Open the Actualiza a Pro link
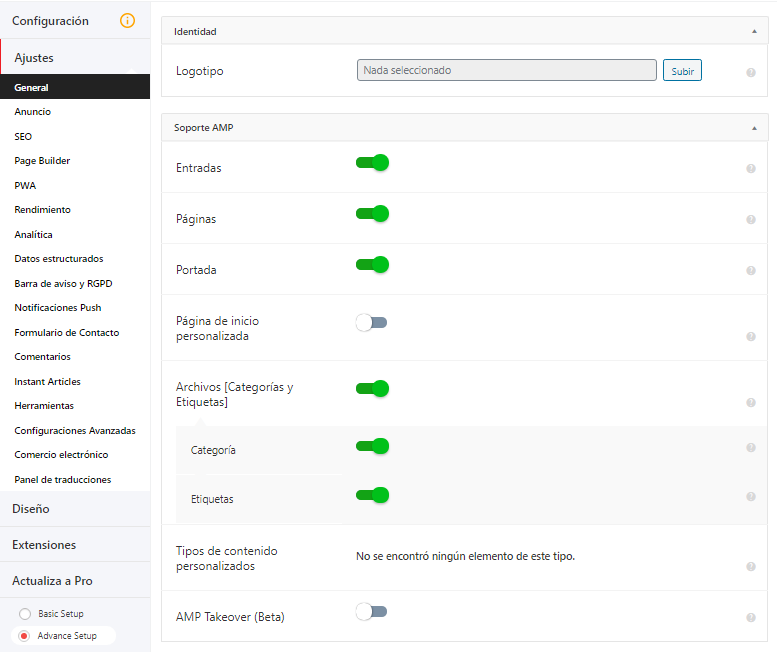The width and height of the screenshot is (777, 652). click(x=52, y=581)
